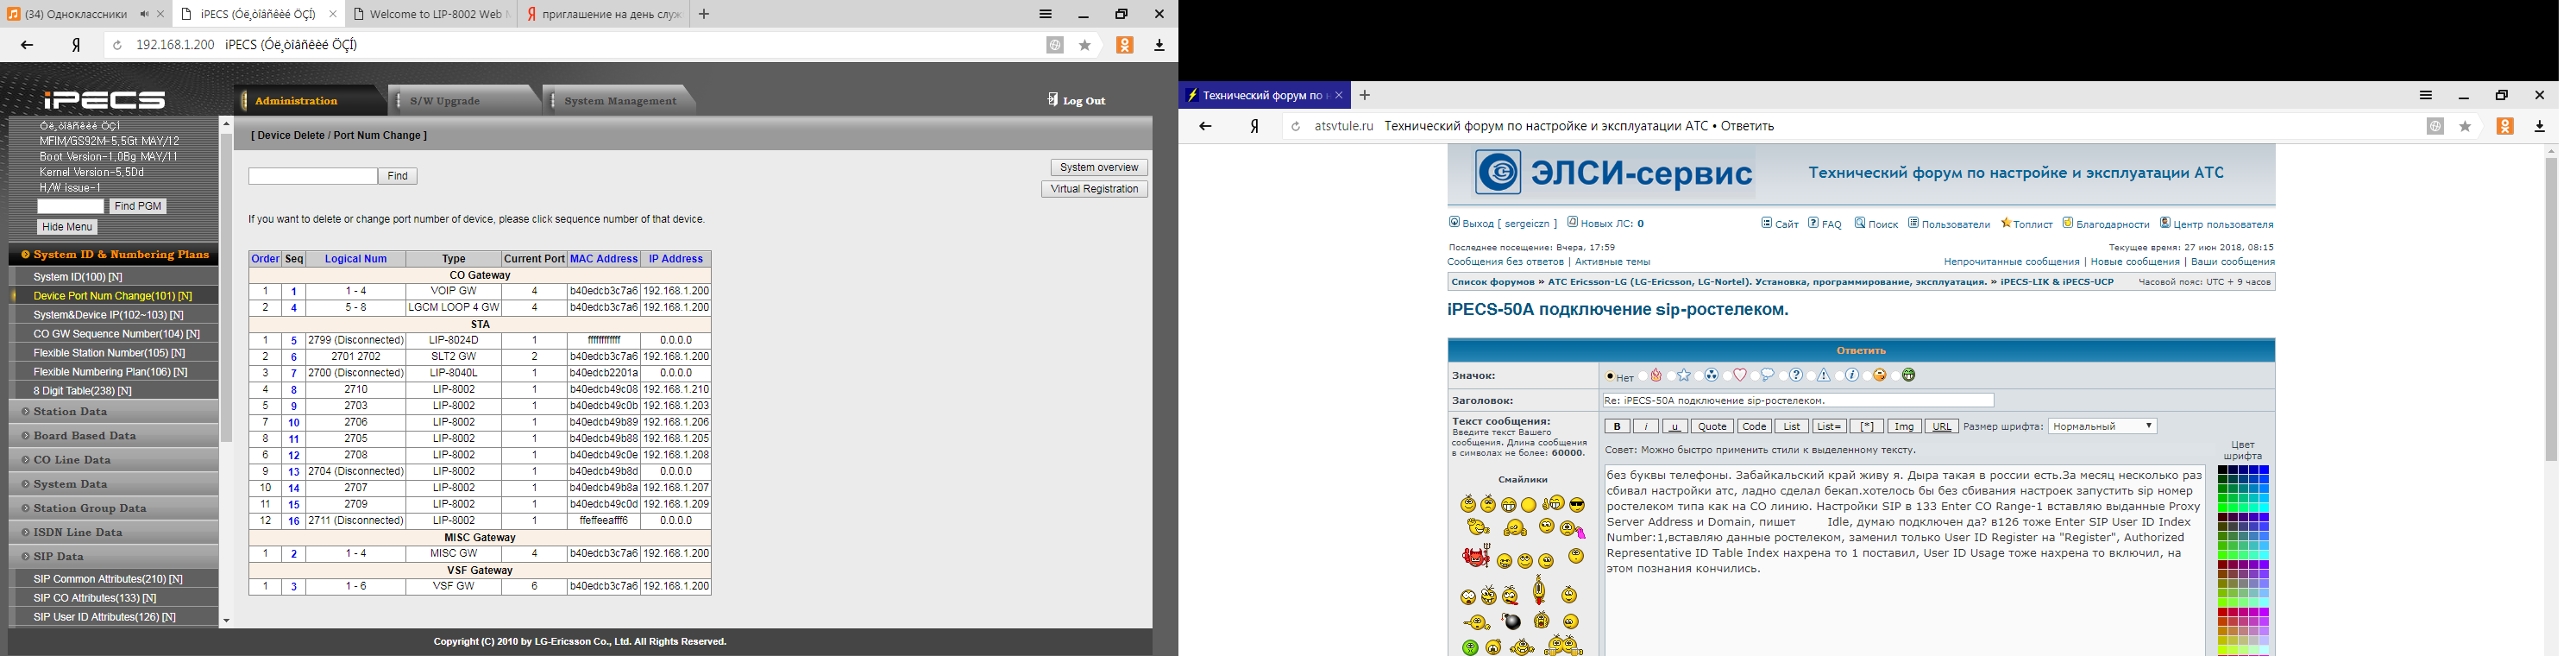Viewport: 2576px width, 656px height.
Task: Open the font size dropdown showing Нормальный
Action: tap(2102, 426)
